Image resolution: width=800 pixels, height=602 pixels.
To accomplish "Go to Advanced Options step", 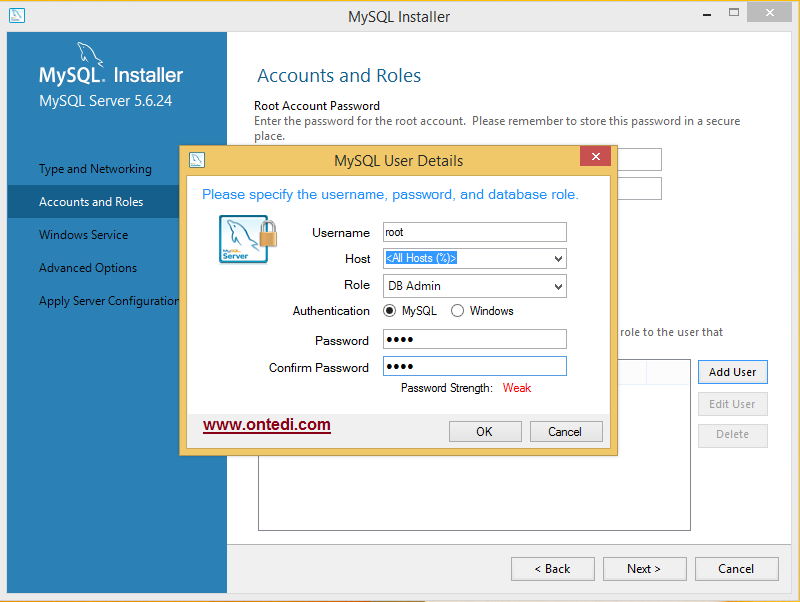I will pyautogui.click(x=88, y=268).
